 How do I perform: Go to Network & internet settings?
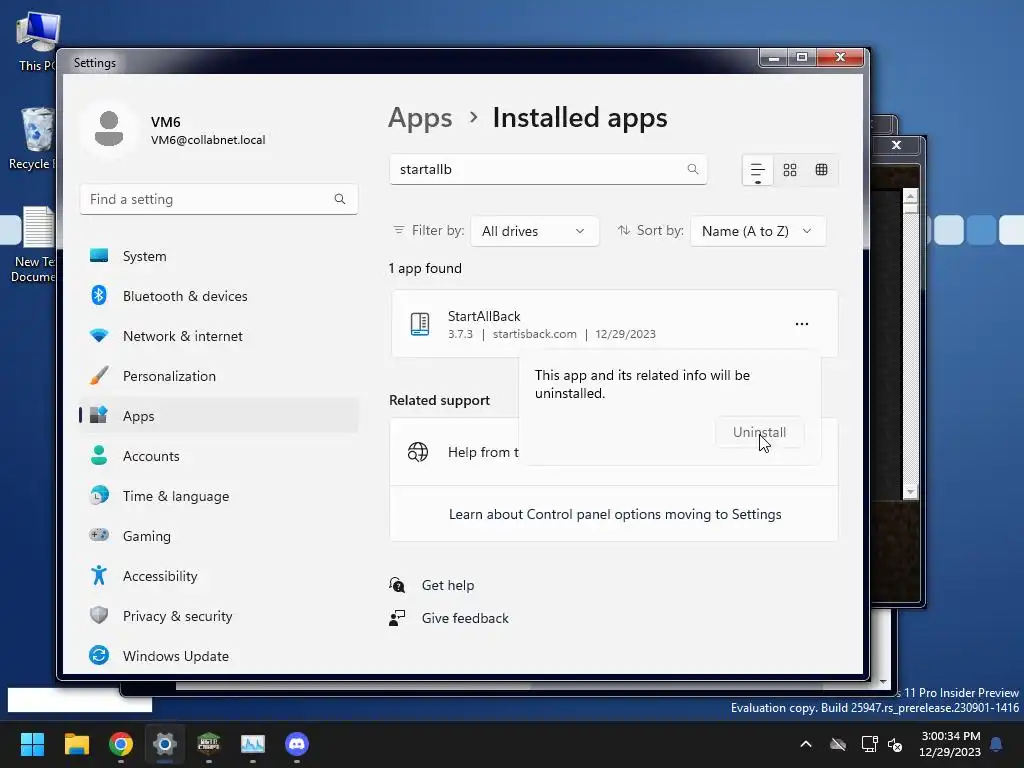coord(218,336)
